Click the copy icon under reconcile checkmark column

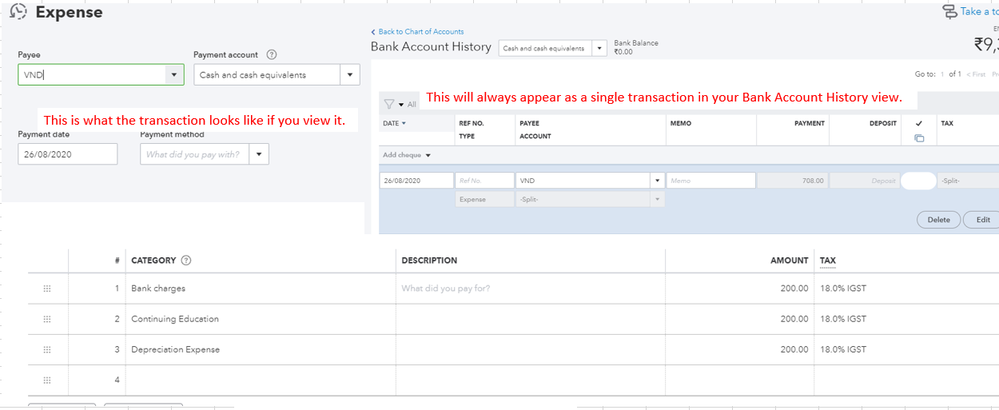[x=919, y=137]
